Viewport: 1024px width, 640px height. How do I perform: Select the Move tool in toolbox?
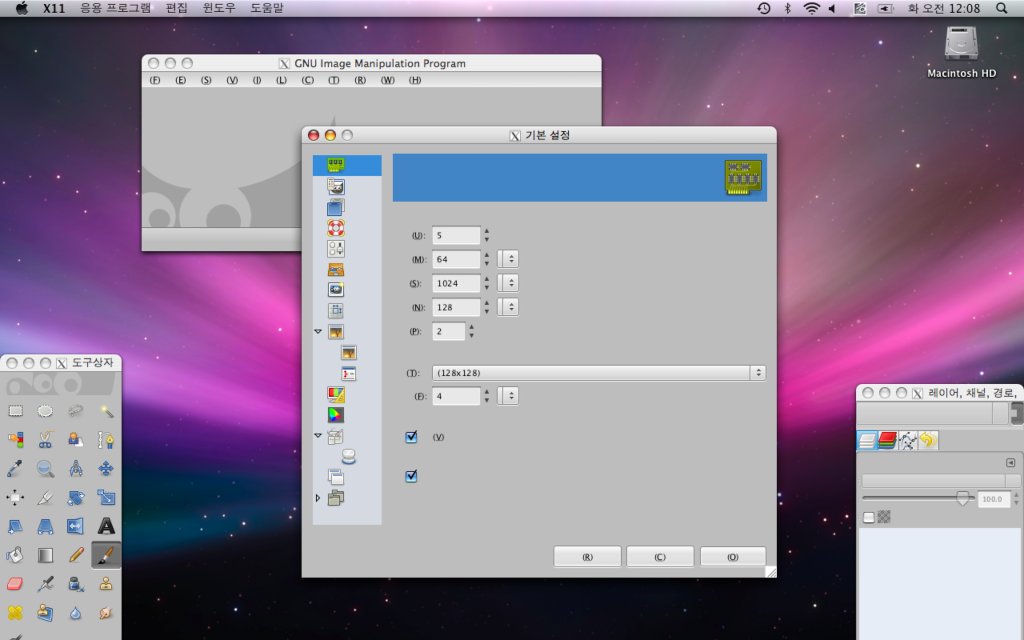click(x=106, y=468)
